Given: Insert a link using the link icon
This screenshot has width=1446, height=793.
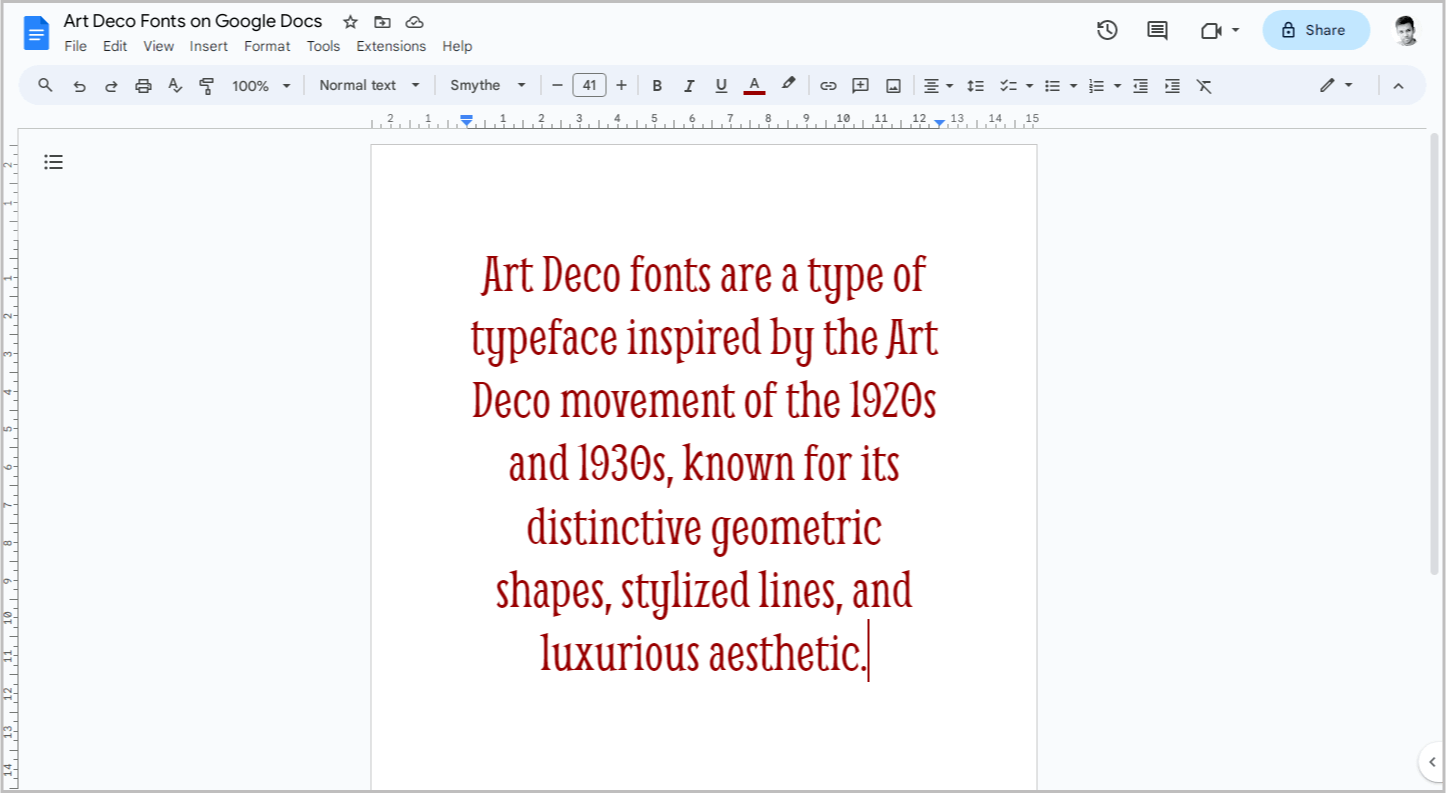Looking at the screenshot, I should [x=828, y=85].
